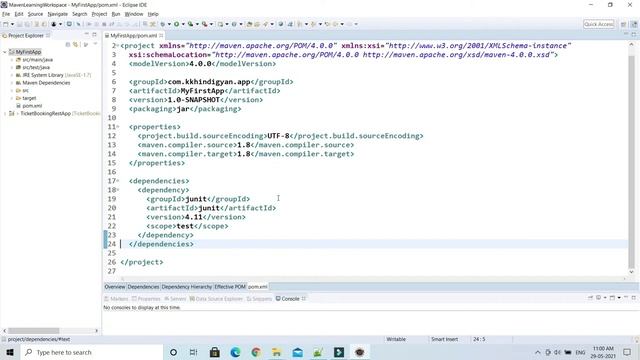Open the Run menu

(x=116, y=14)
